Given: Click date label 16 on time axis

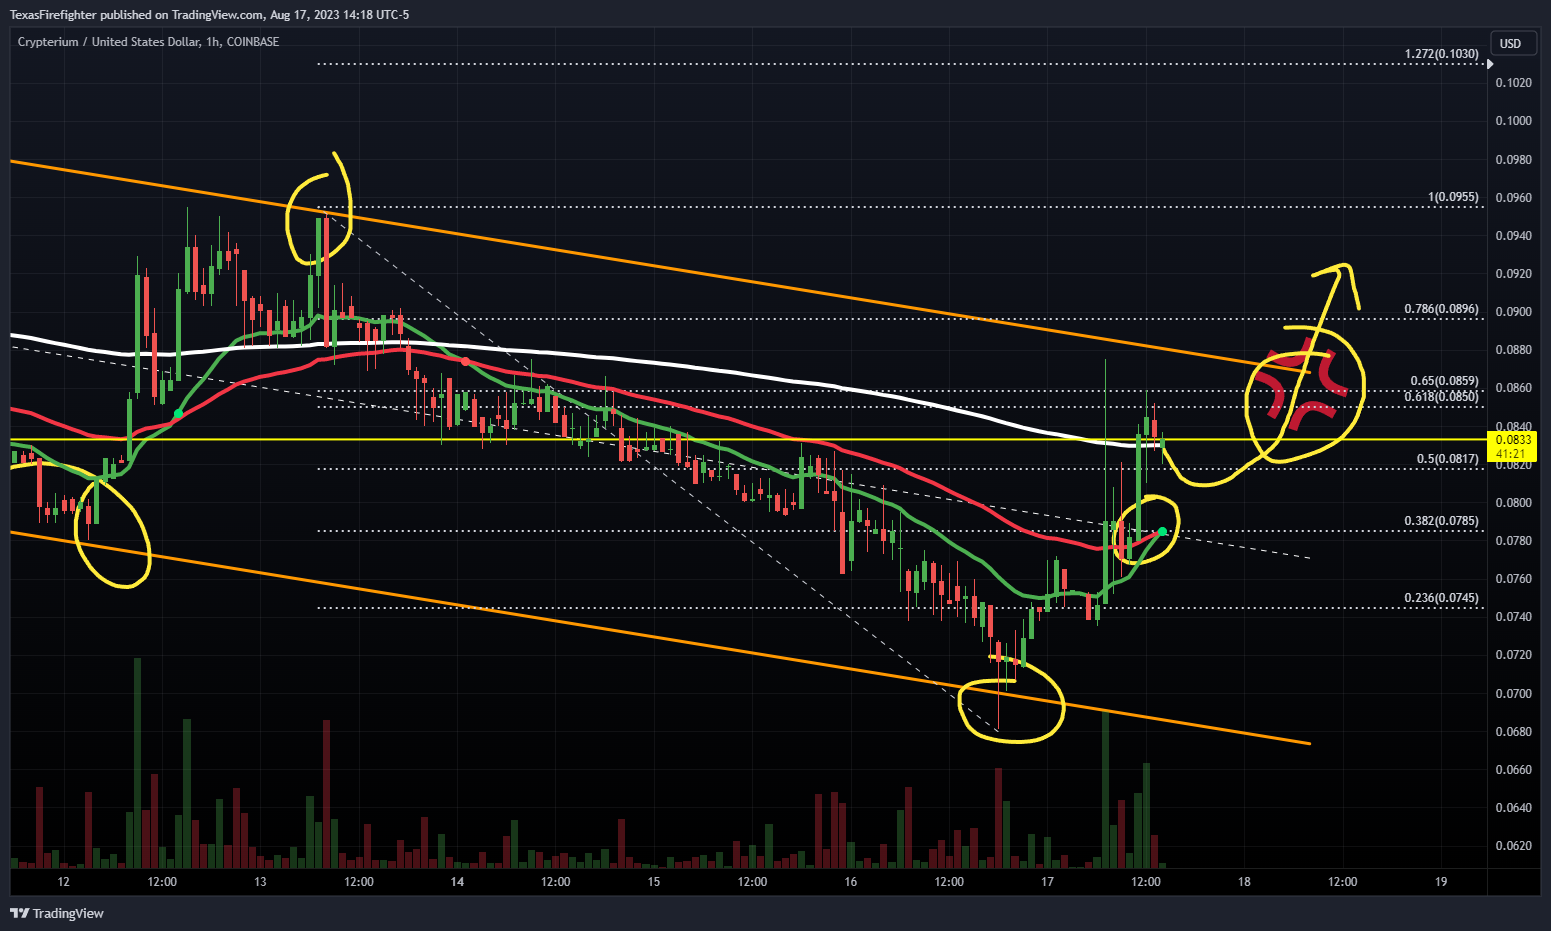Looking at the screenshot, I should pos(851,881).
